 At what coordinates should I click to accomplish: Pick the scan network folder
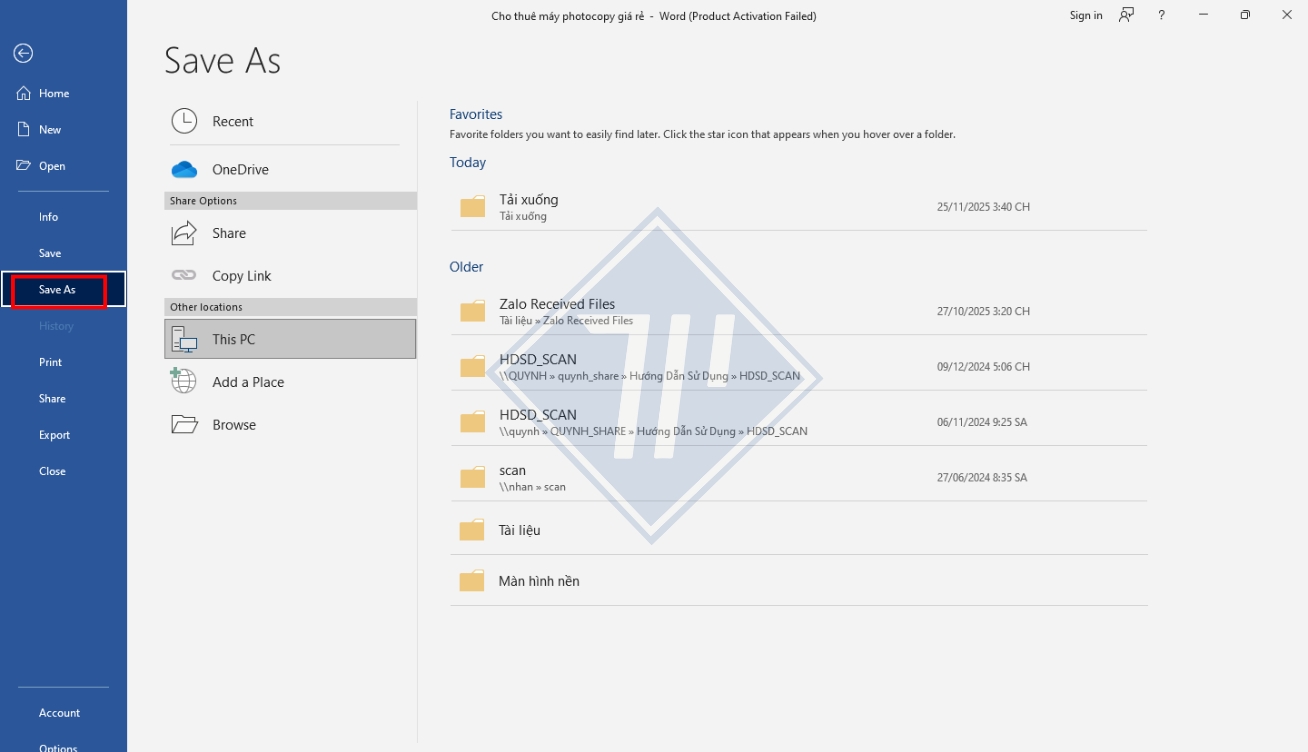(513, 477)
